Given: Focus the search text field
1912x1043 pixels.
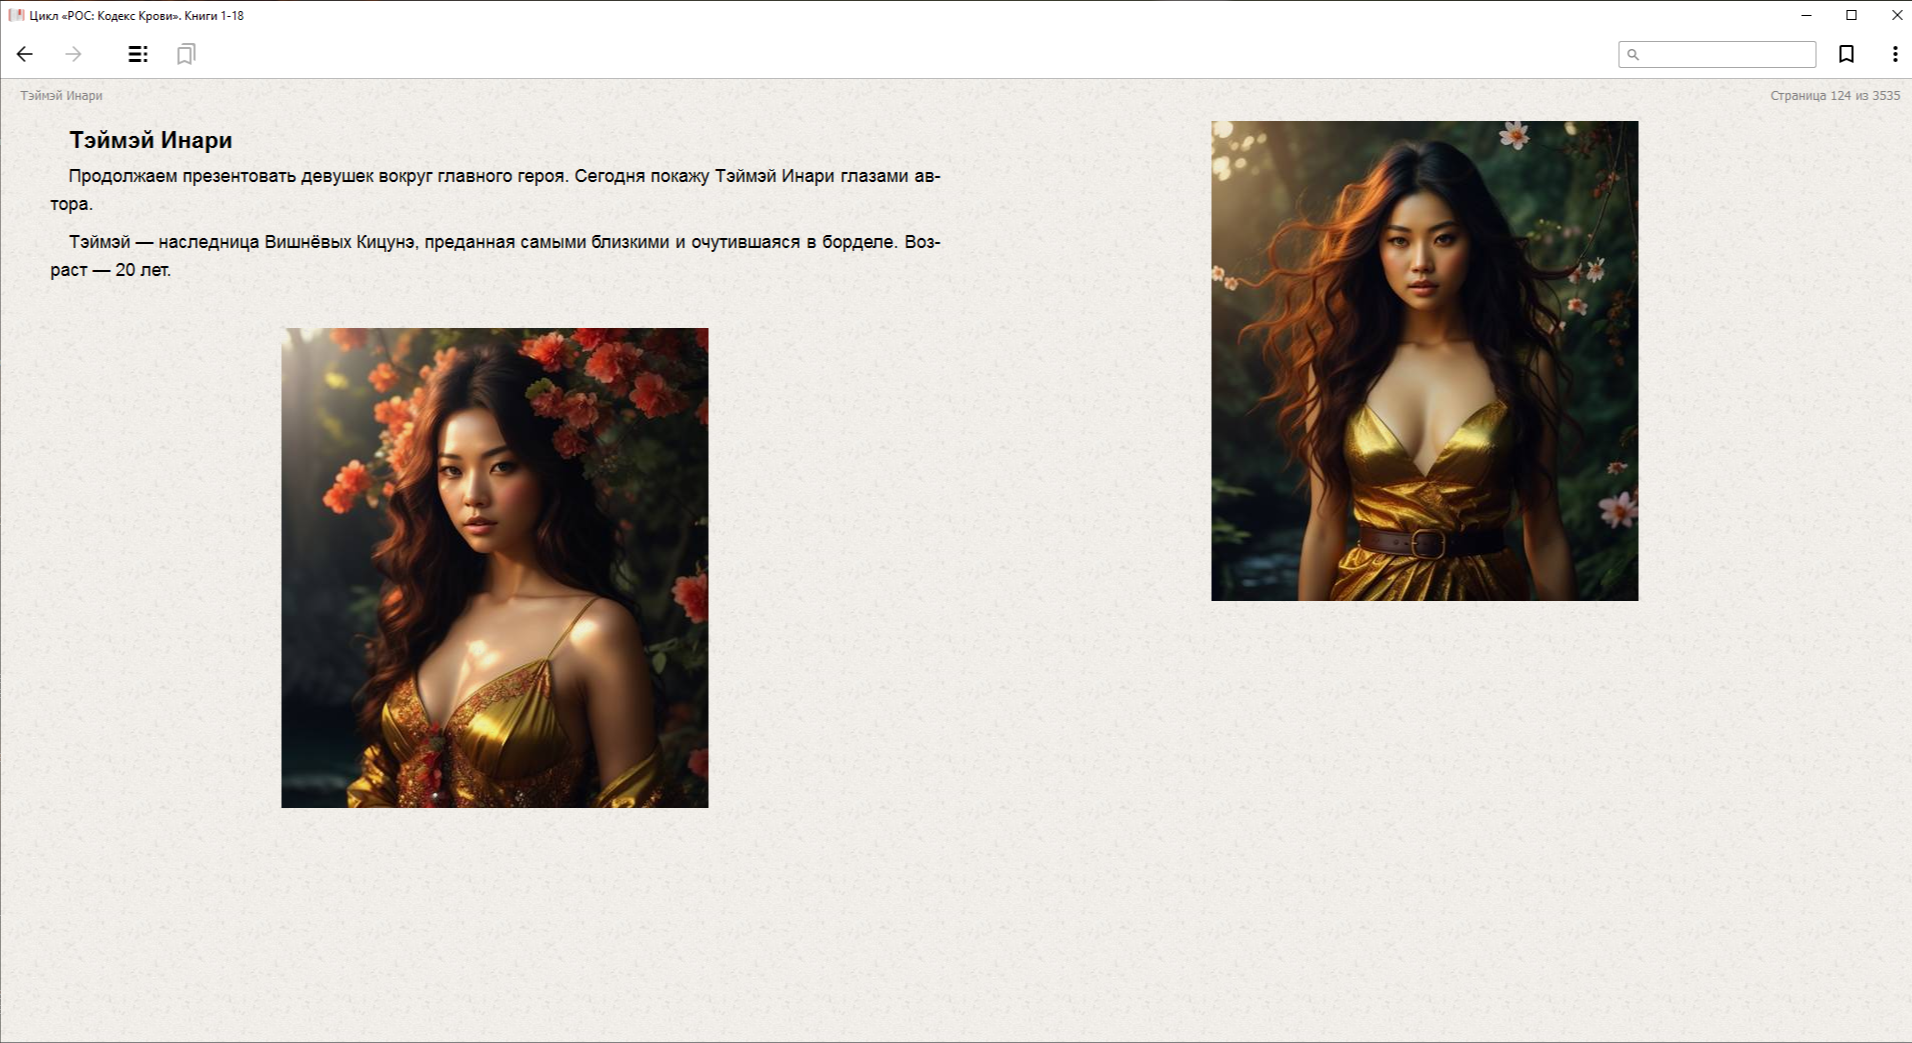Looking at the screenshot, I should pyautogui.click(x=1726, y=54).
